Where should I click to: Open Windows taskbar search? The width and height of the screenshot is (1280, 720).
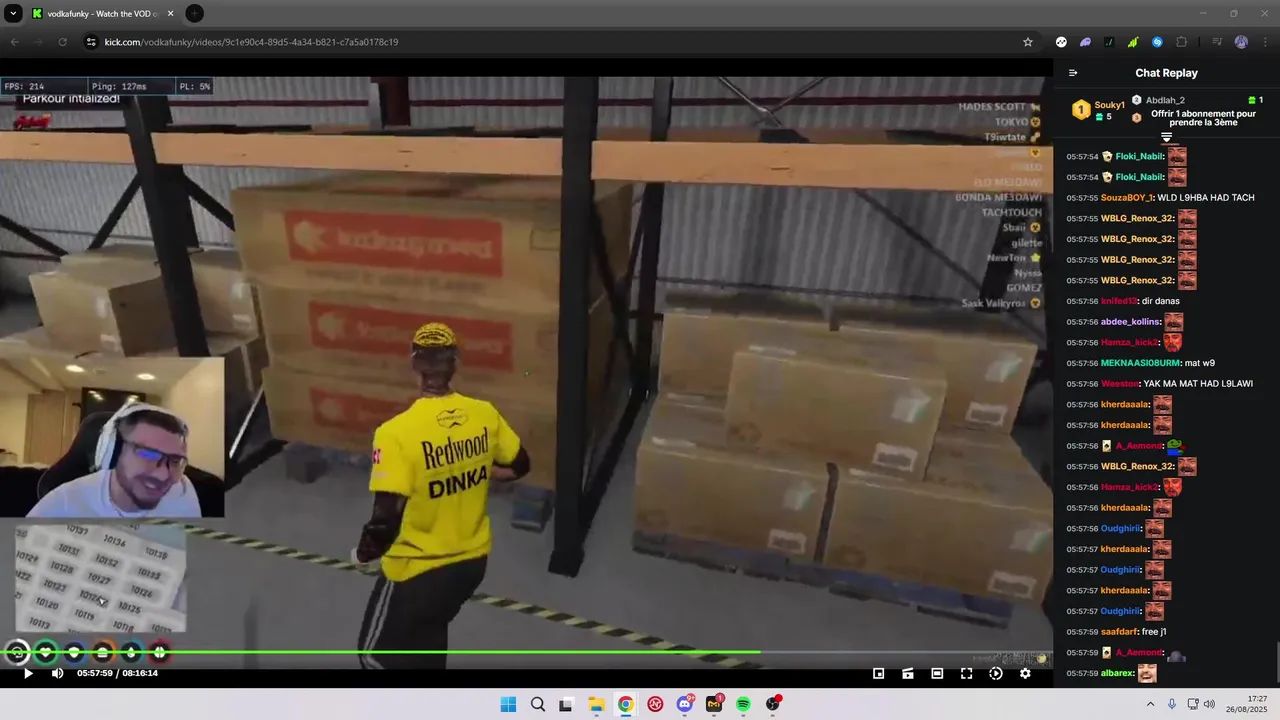[538, 704]
